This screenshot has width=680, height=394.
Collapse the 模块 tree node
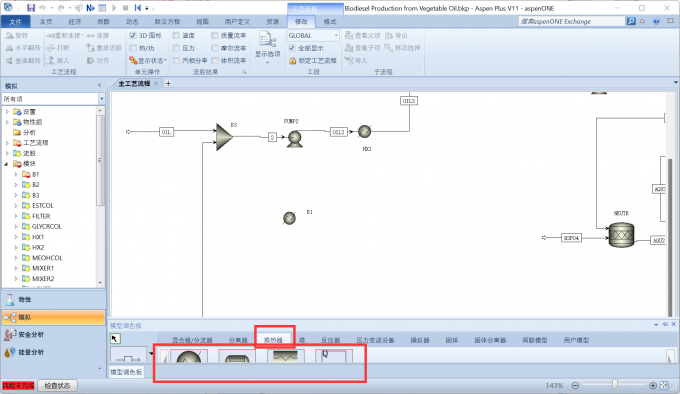(7, 164)
